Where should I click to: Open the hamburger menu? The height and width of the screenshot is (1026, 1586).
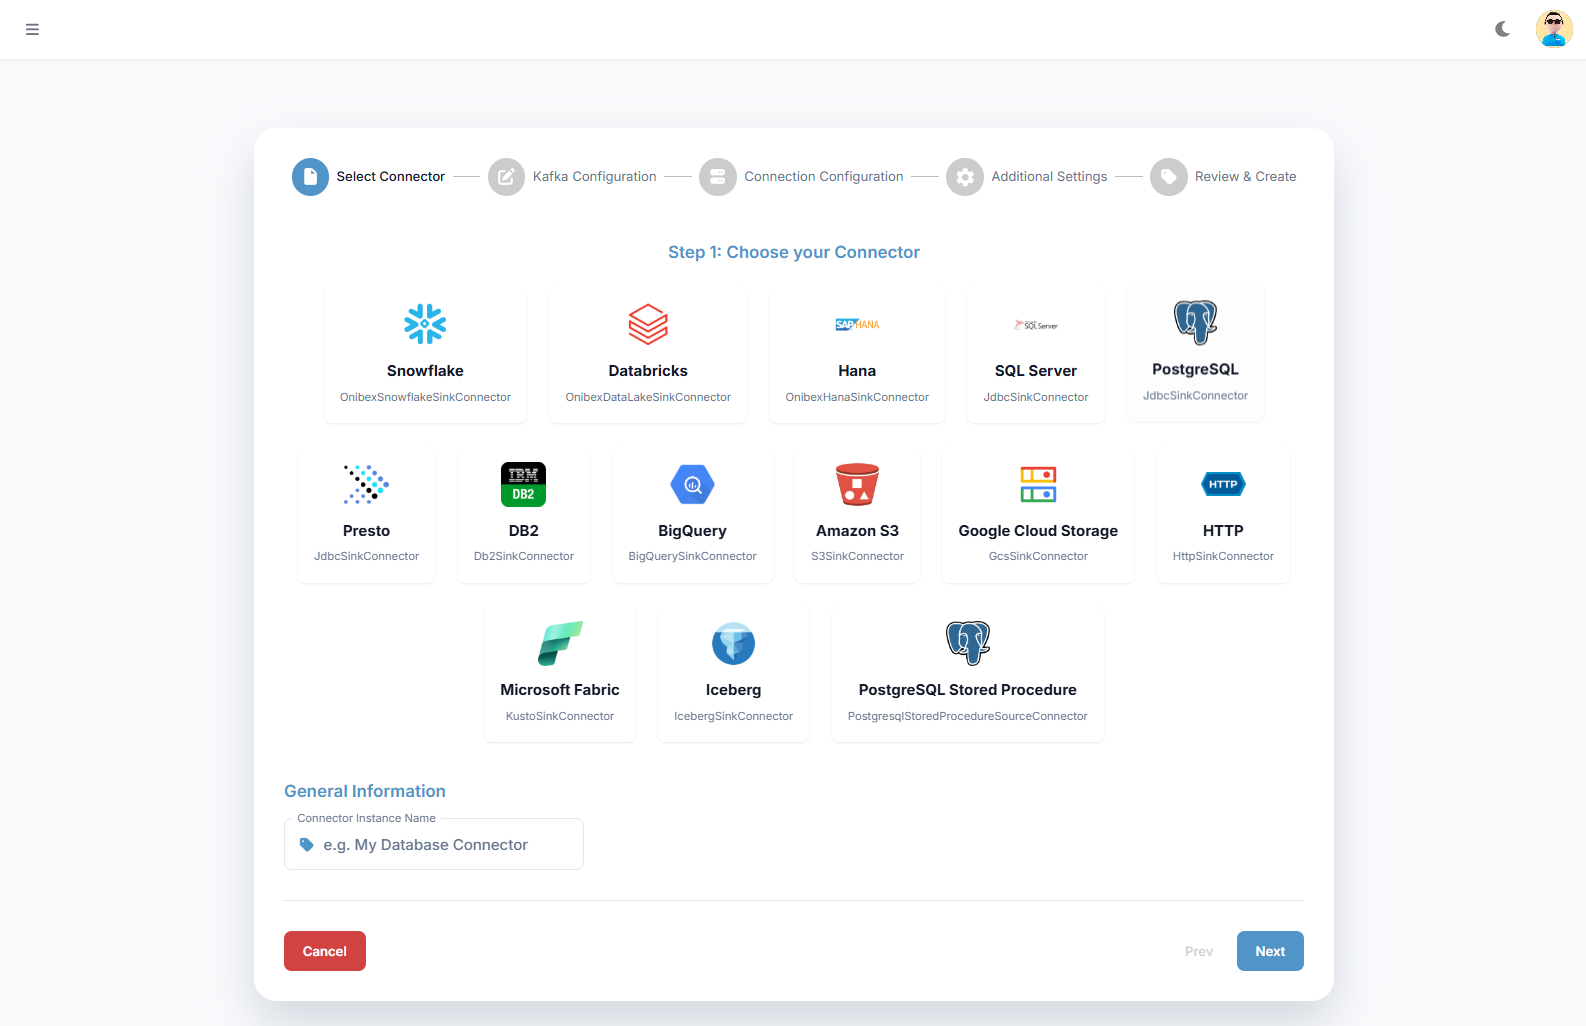point(32,29)
